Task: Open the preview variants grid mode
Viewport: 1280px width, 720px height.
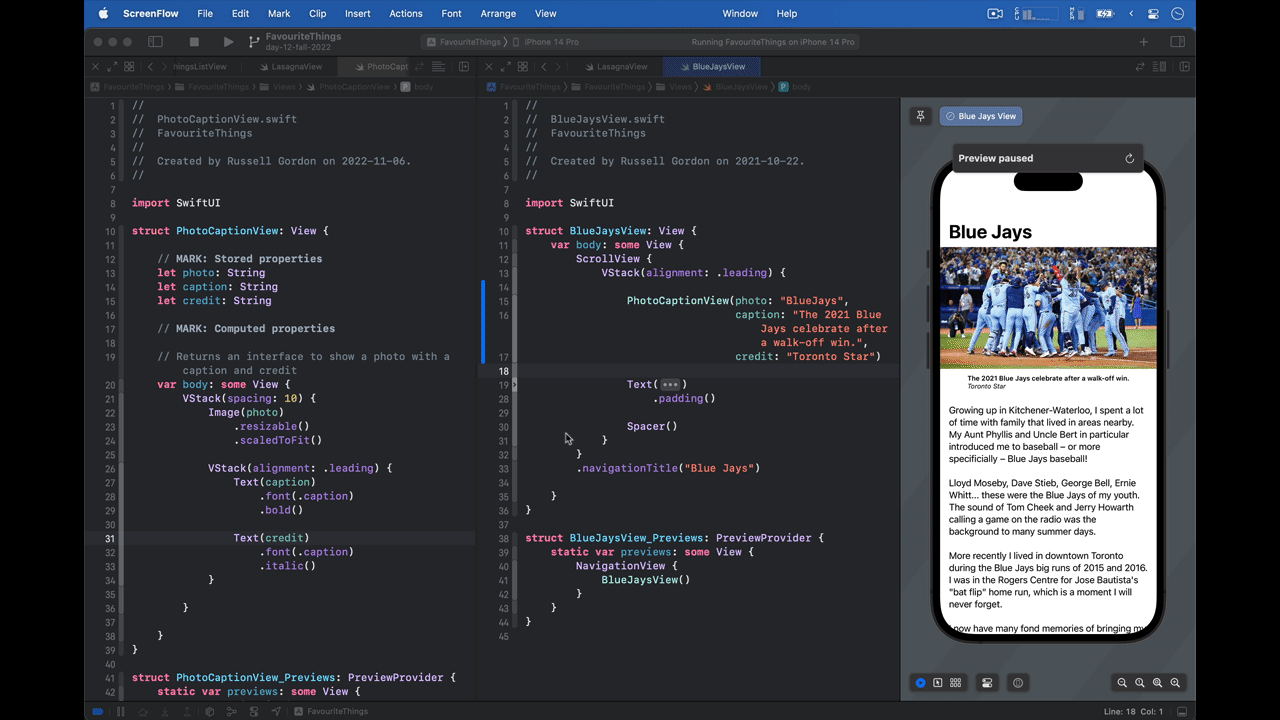Action: coord(955,683)
